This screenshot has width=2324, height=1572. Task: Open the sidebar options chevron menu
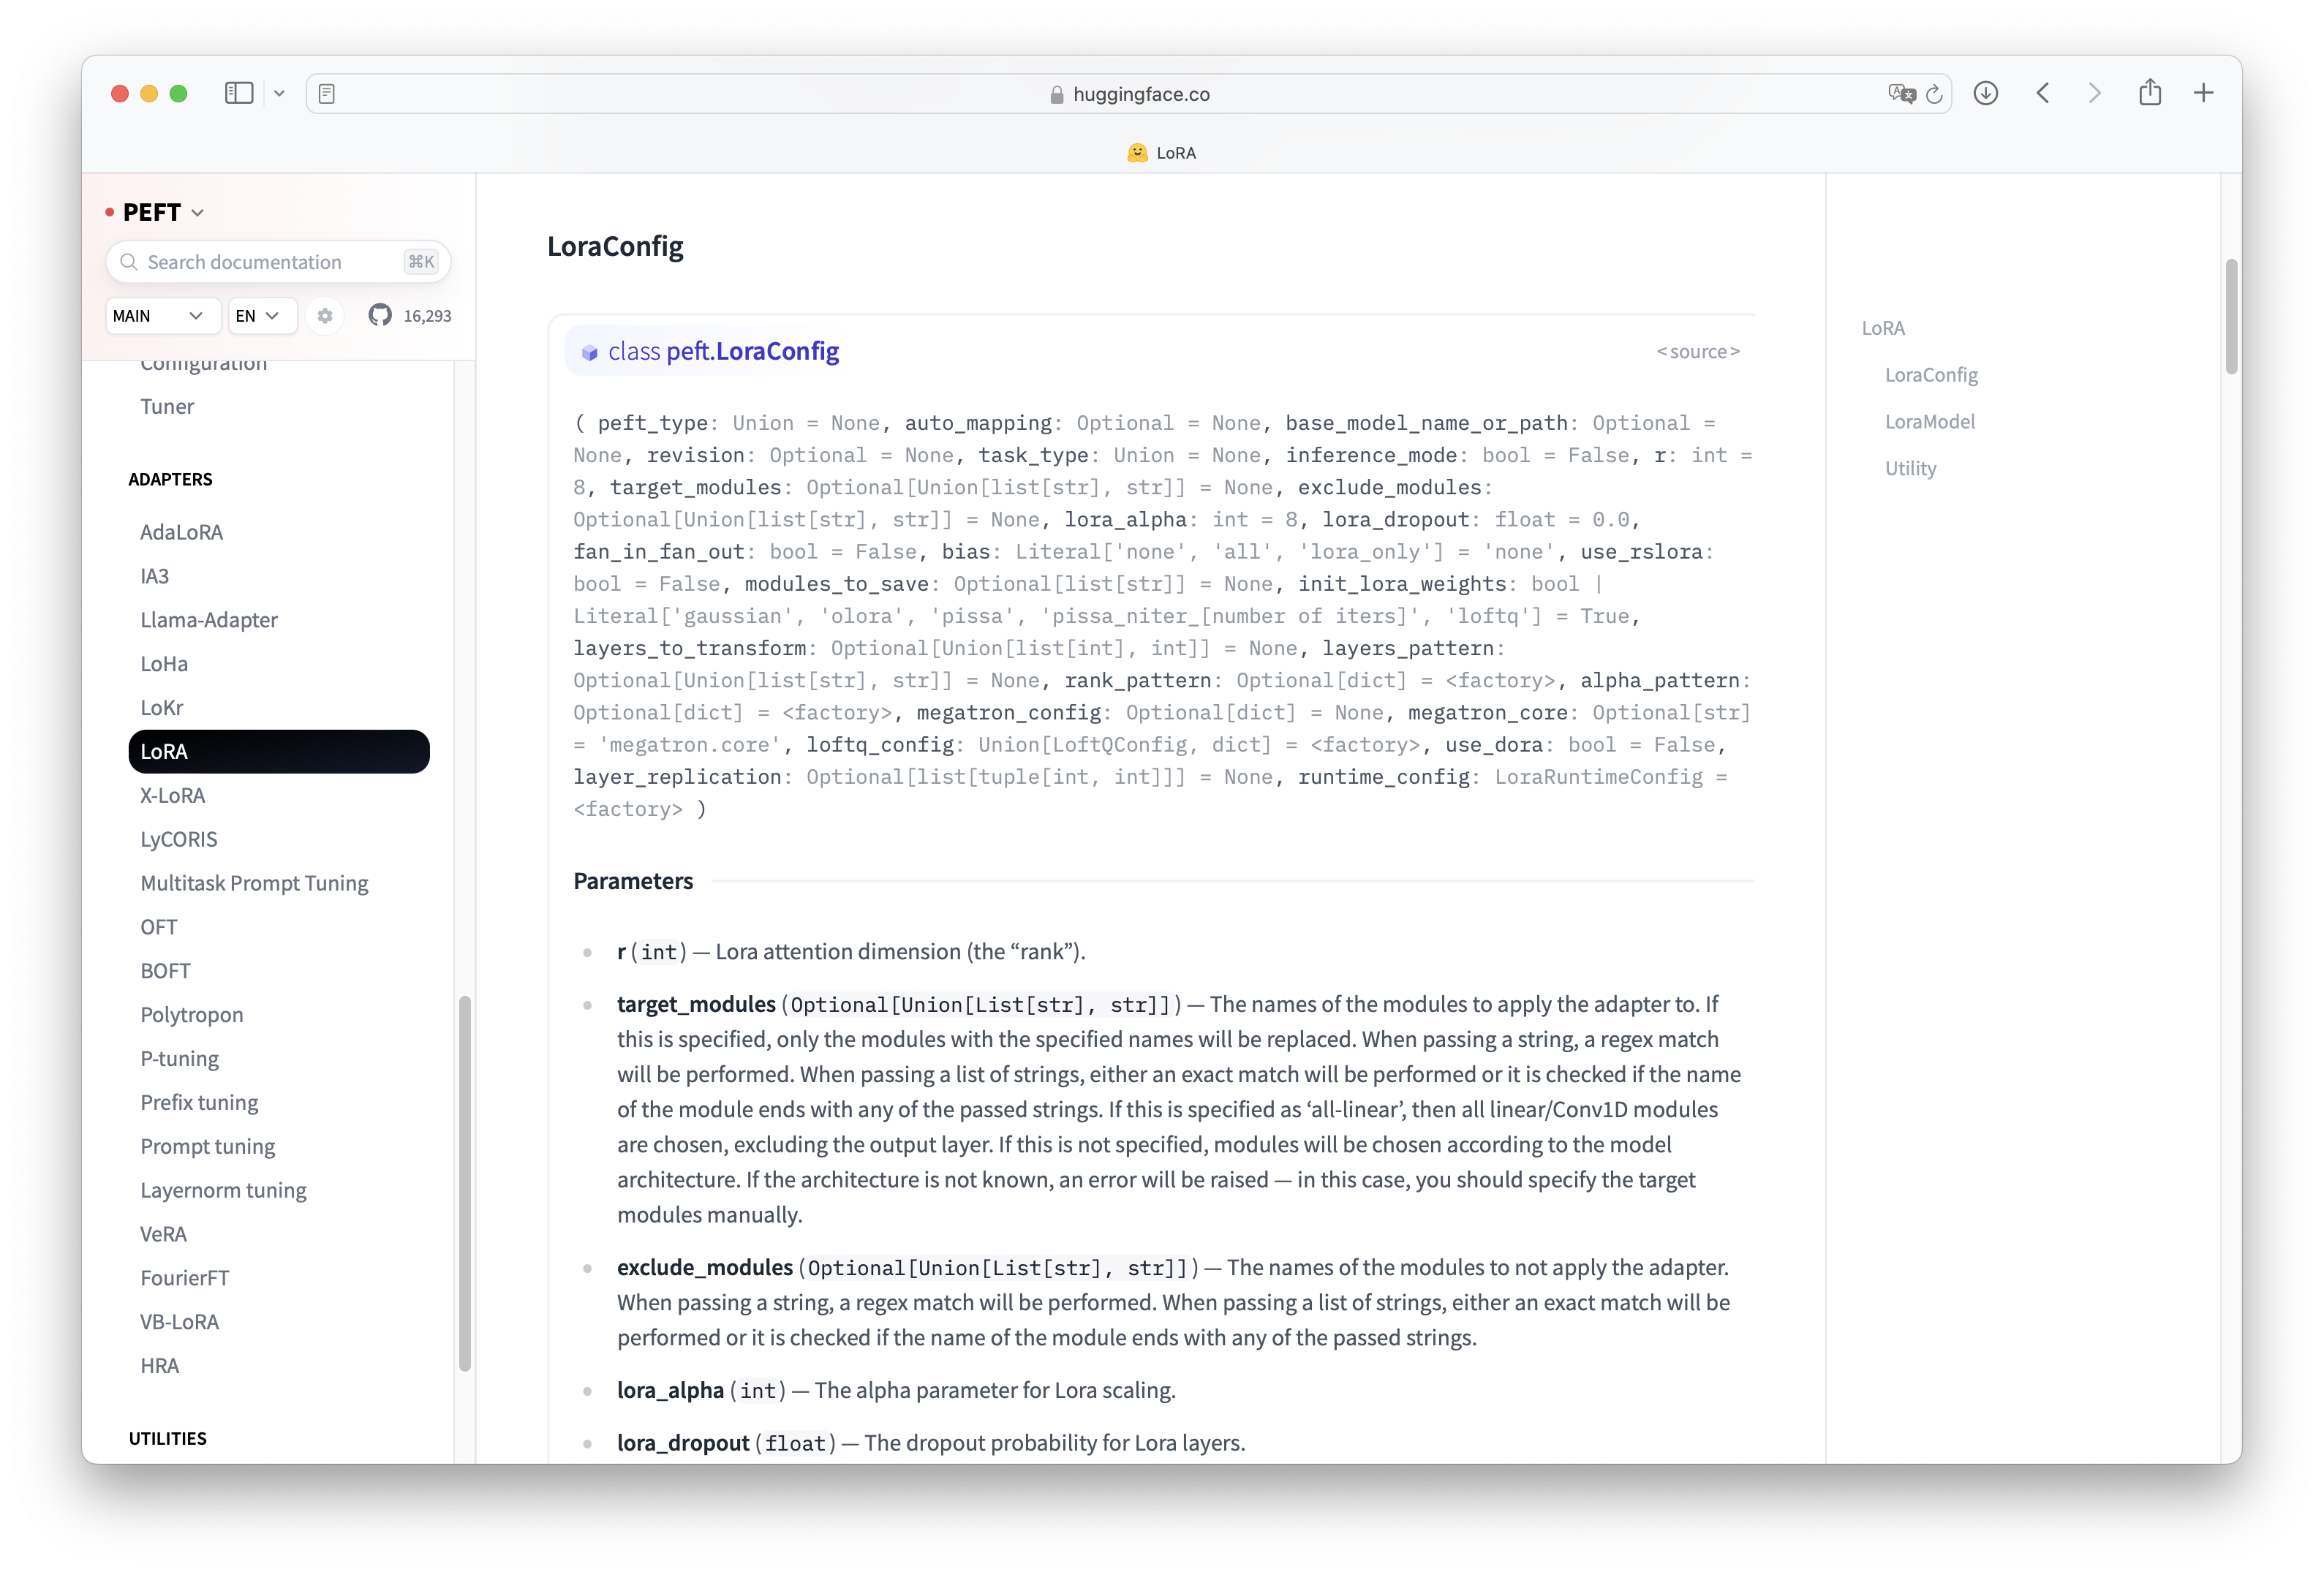279,93
